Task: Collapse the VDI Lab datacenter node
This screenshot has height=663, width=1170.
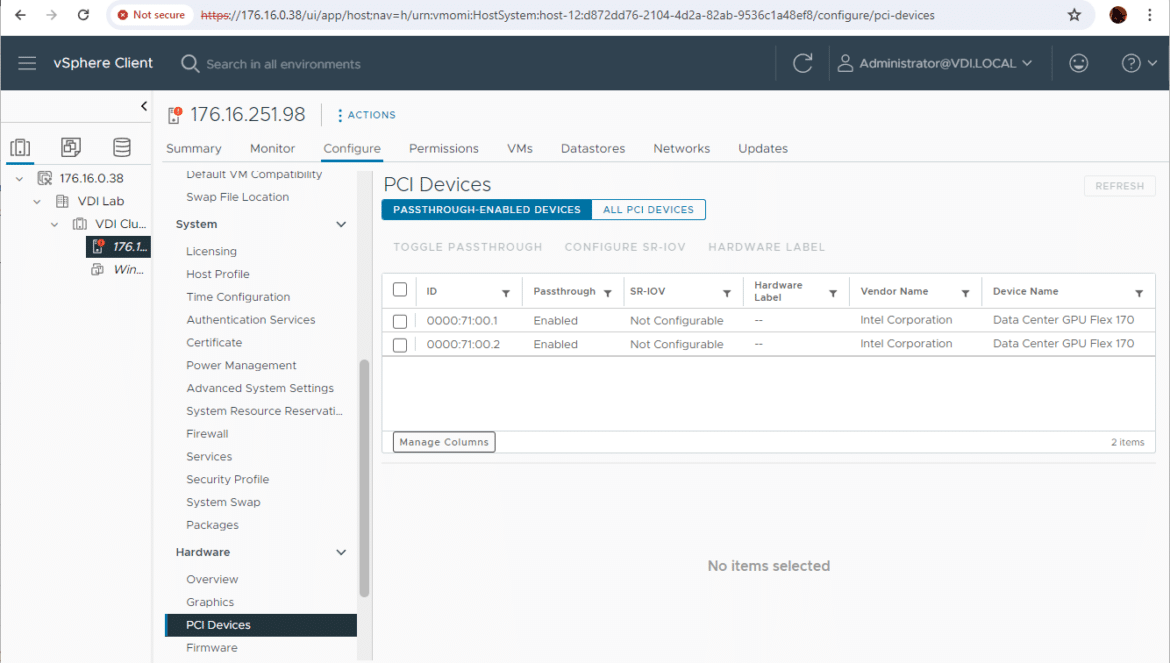Action: 37,201
